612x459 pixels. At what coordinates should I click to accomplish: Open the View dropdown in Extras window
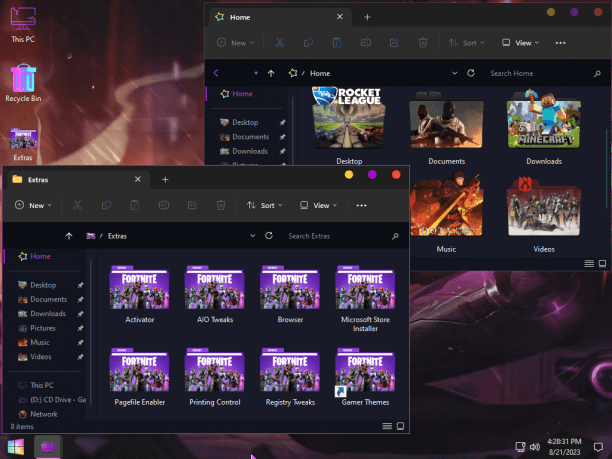coord(318,205)
